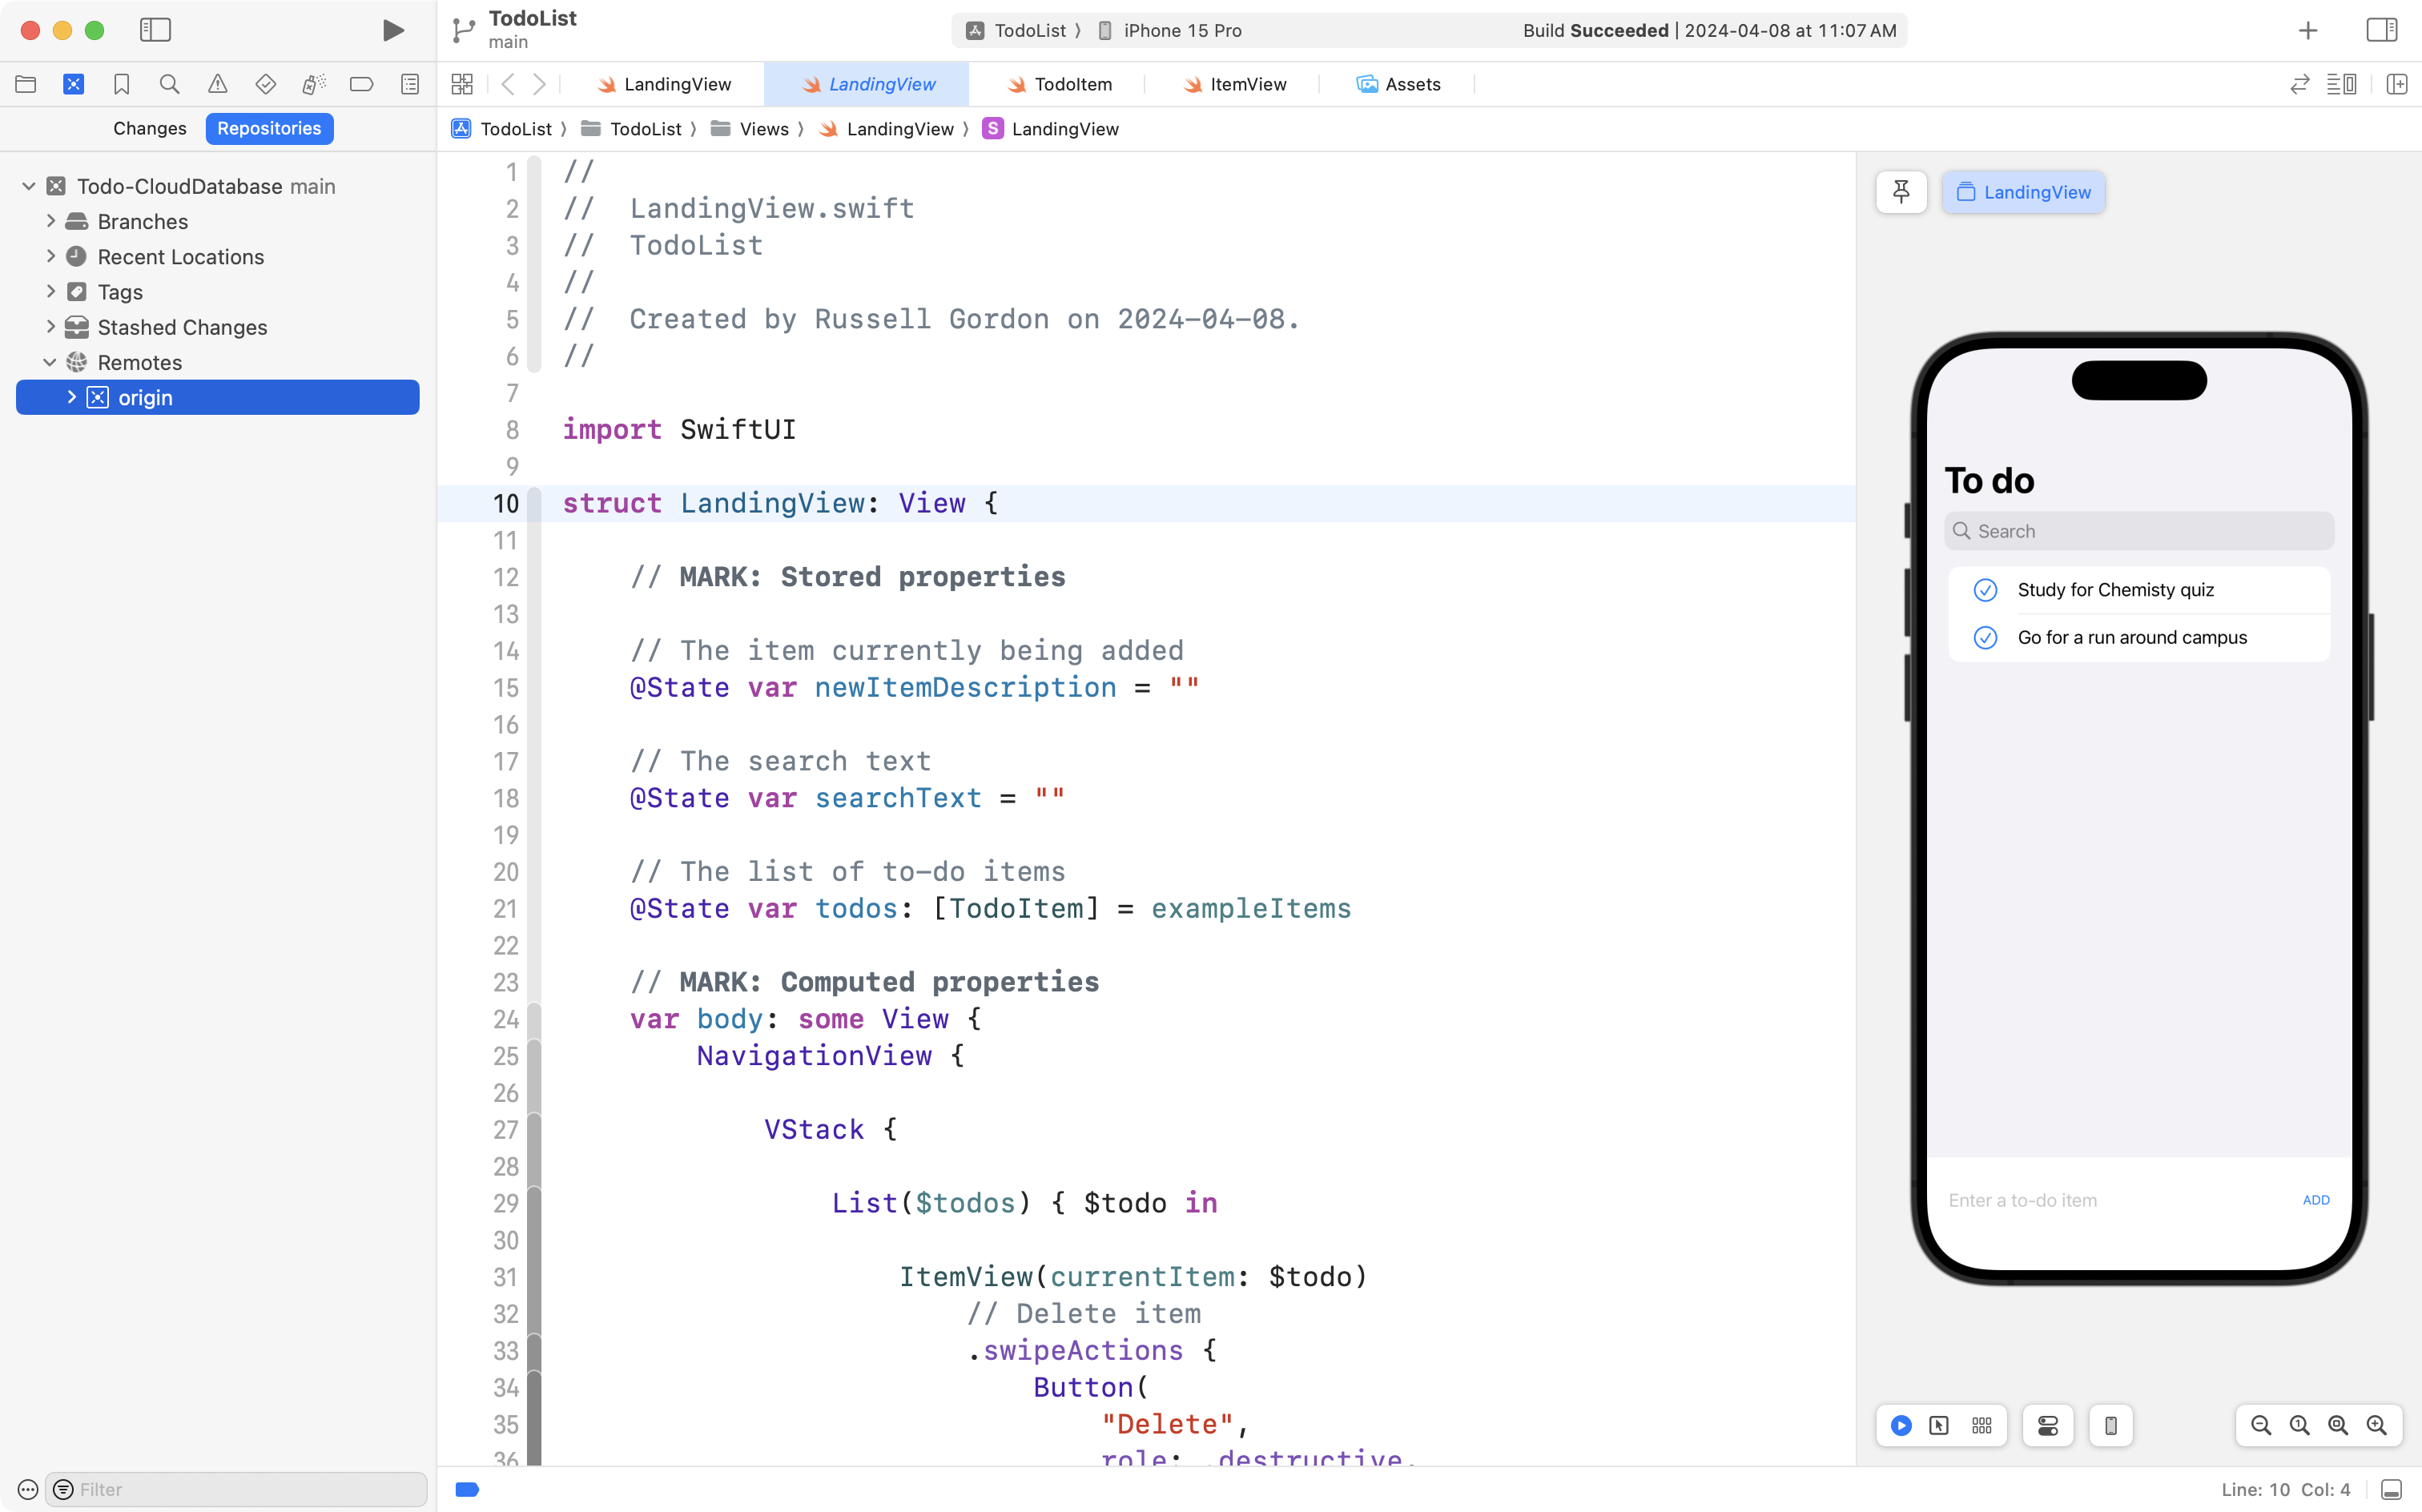Collapse the Remotes section
Image resolution: width=2422 pixels, height=1512 pixels.
48,362
